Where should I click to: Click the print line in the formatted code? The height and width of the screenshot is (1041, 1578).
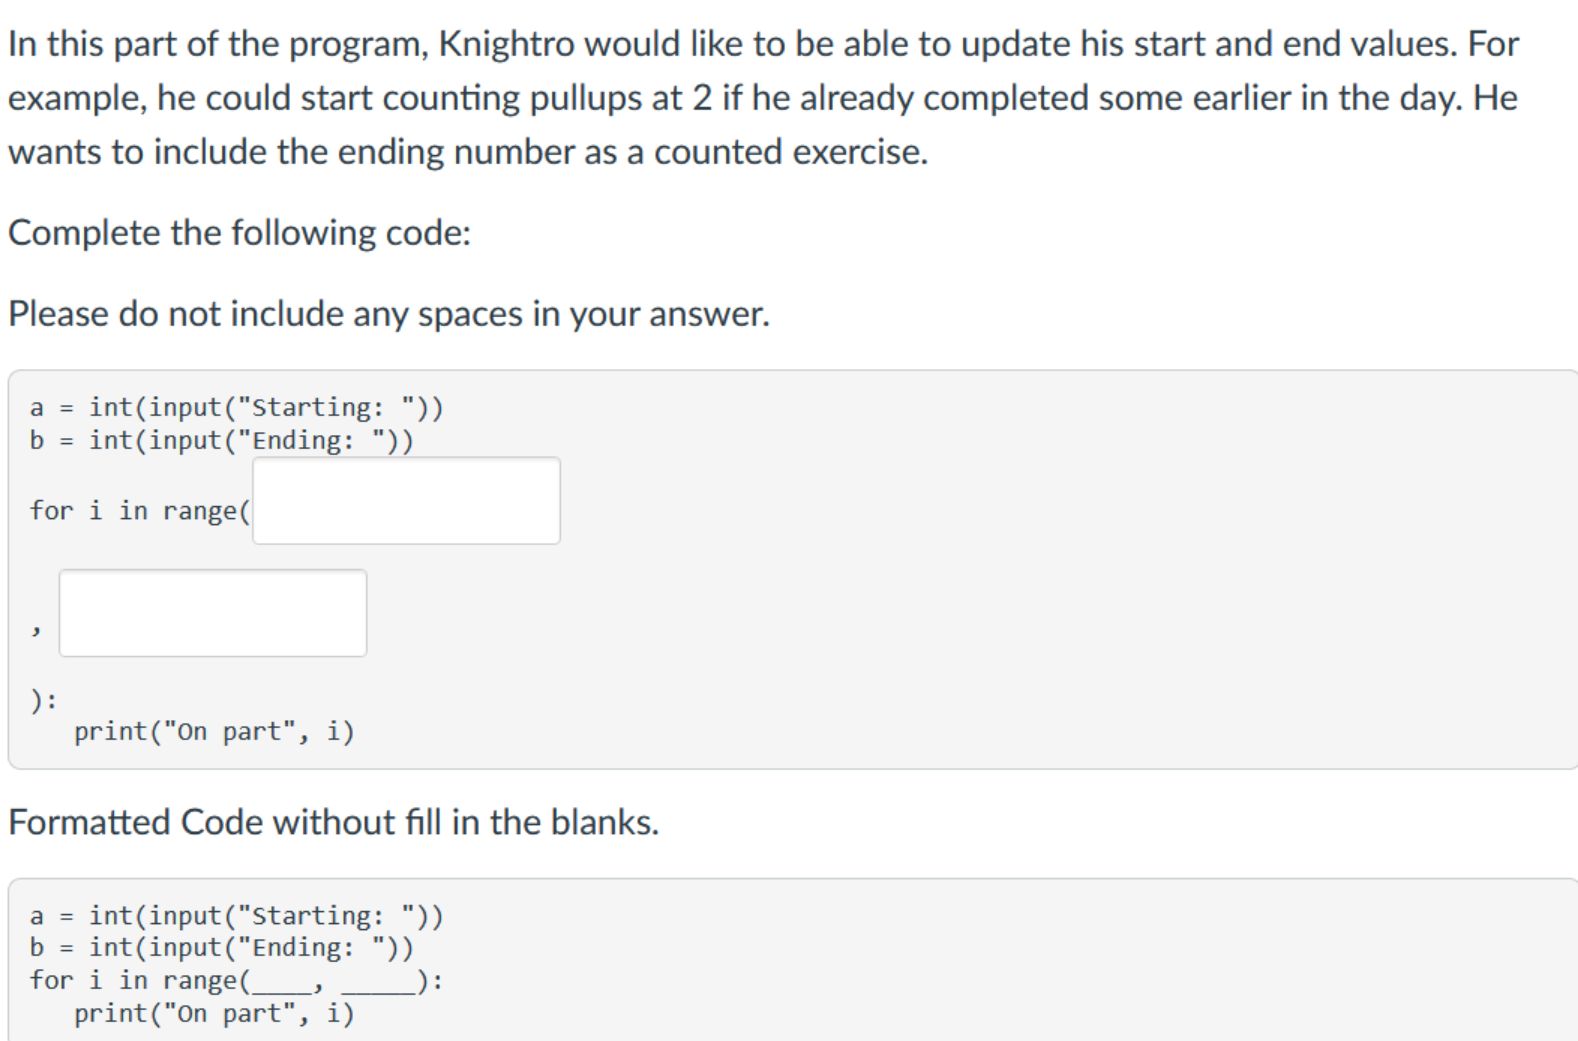(214, 1014)
